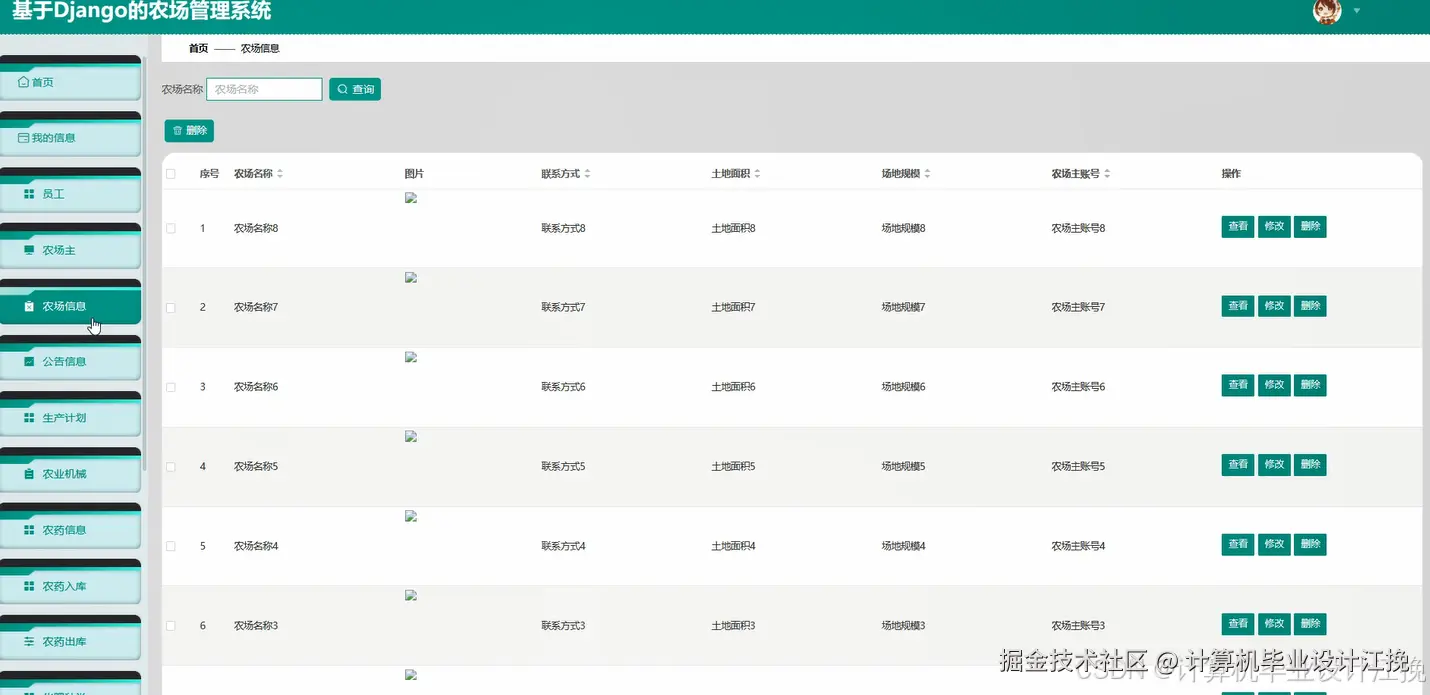The height and width of the screenshot is (695, 1430).
Task: Click the user avatar in header
Action: [1327, 11]
